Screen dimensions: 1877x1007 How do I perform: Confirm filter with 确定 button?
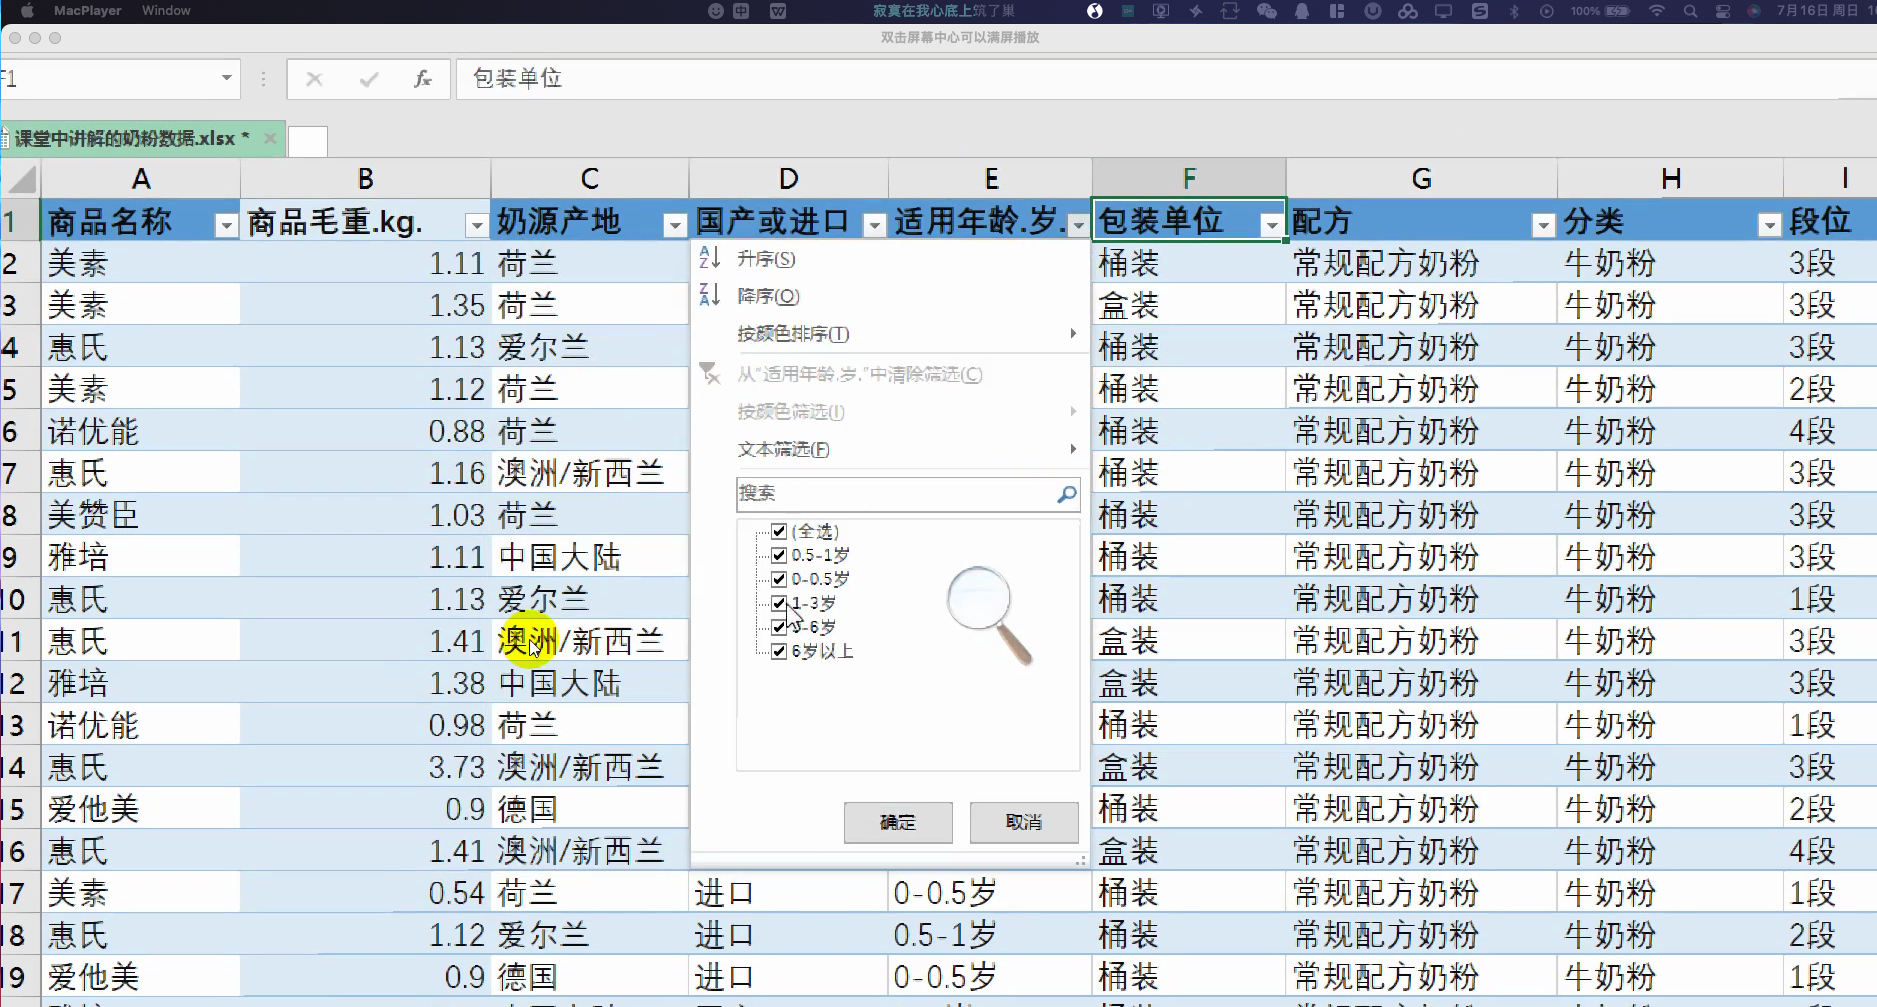898,822
